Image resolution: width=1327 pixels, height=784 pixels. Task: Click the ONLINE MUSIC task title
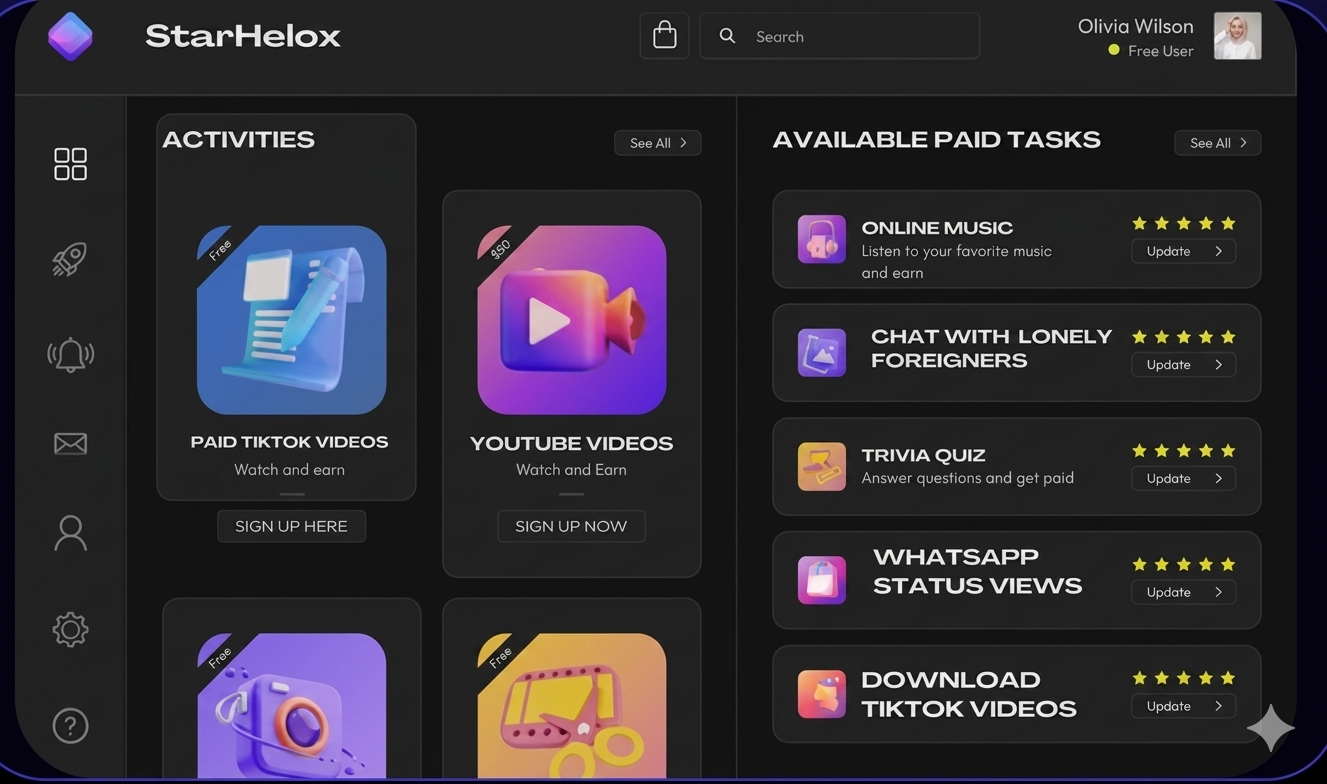click(937, 228)
